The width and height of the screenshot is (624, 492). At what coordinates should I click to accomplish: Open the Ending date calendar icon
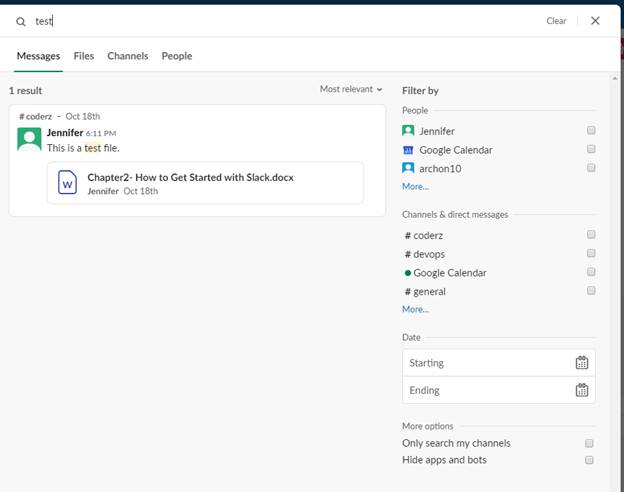581,390
